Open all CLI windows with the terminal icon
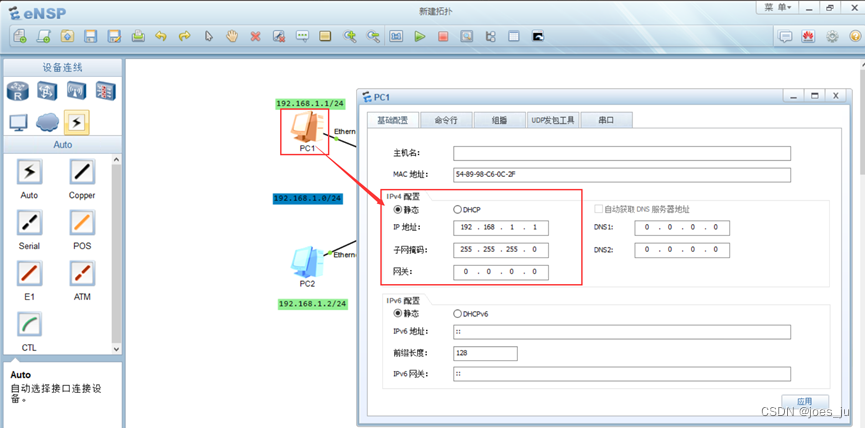This screenshot has width=865, height=428. [538, 36]
